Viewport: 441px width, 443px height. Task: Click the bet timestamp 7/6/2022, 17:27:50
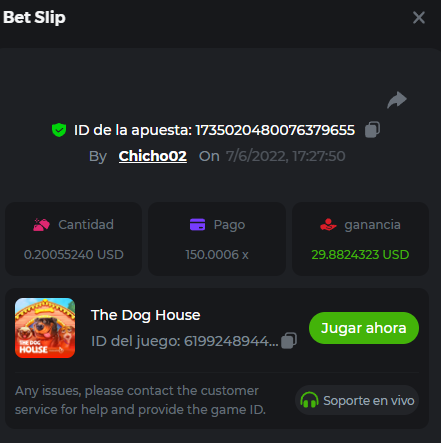point(286,156)
